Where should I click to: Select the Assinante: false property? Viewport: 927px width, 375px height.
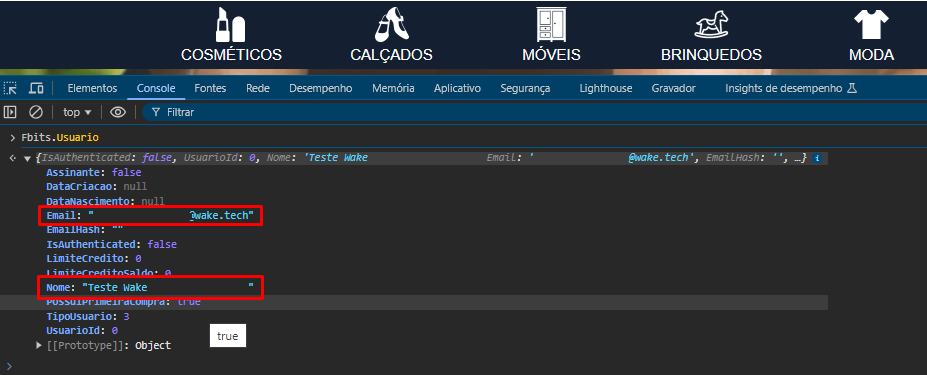(x=93, y=172)
